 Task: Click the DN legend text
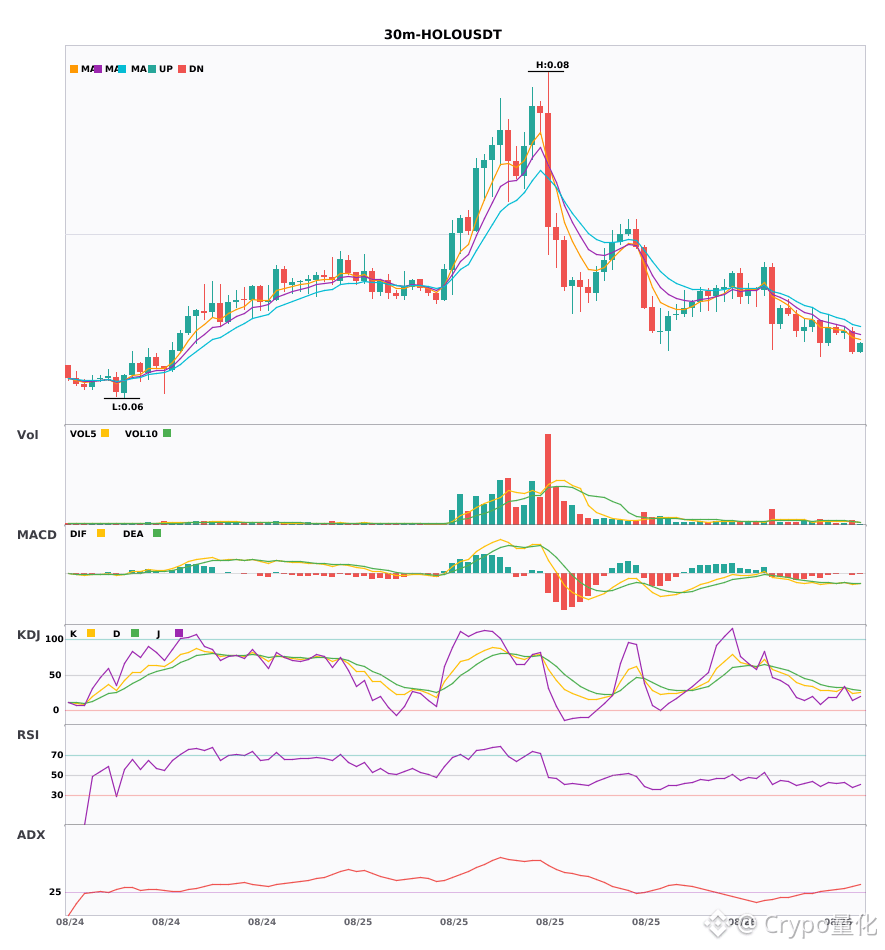[196, 69]
